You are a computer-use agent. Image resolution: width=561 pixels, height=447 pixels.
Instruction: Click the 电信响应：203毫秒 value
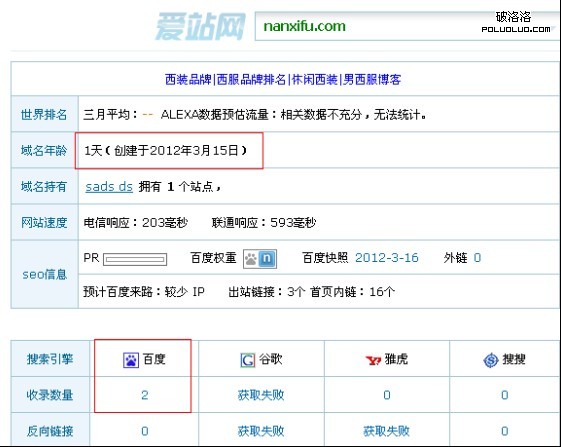136,223
